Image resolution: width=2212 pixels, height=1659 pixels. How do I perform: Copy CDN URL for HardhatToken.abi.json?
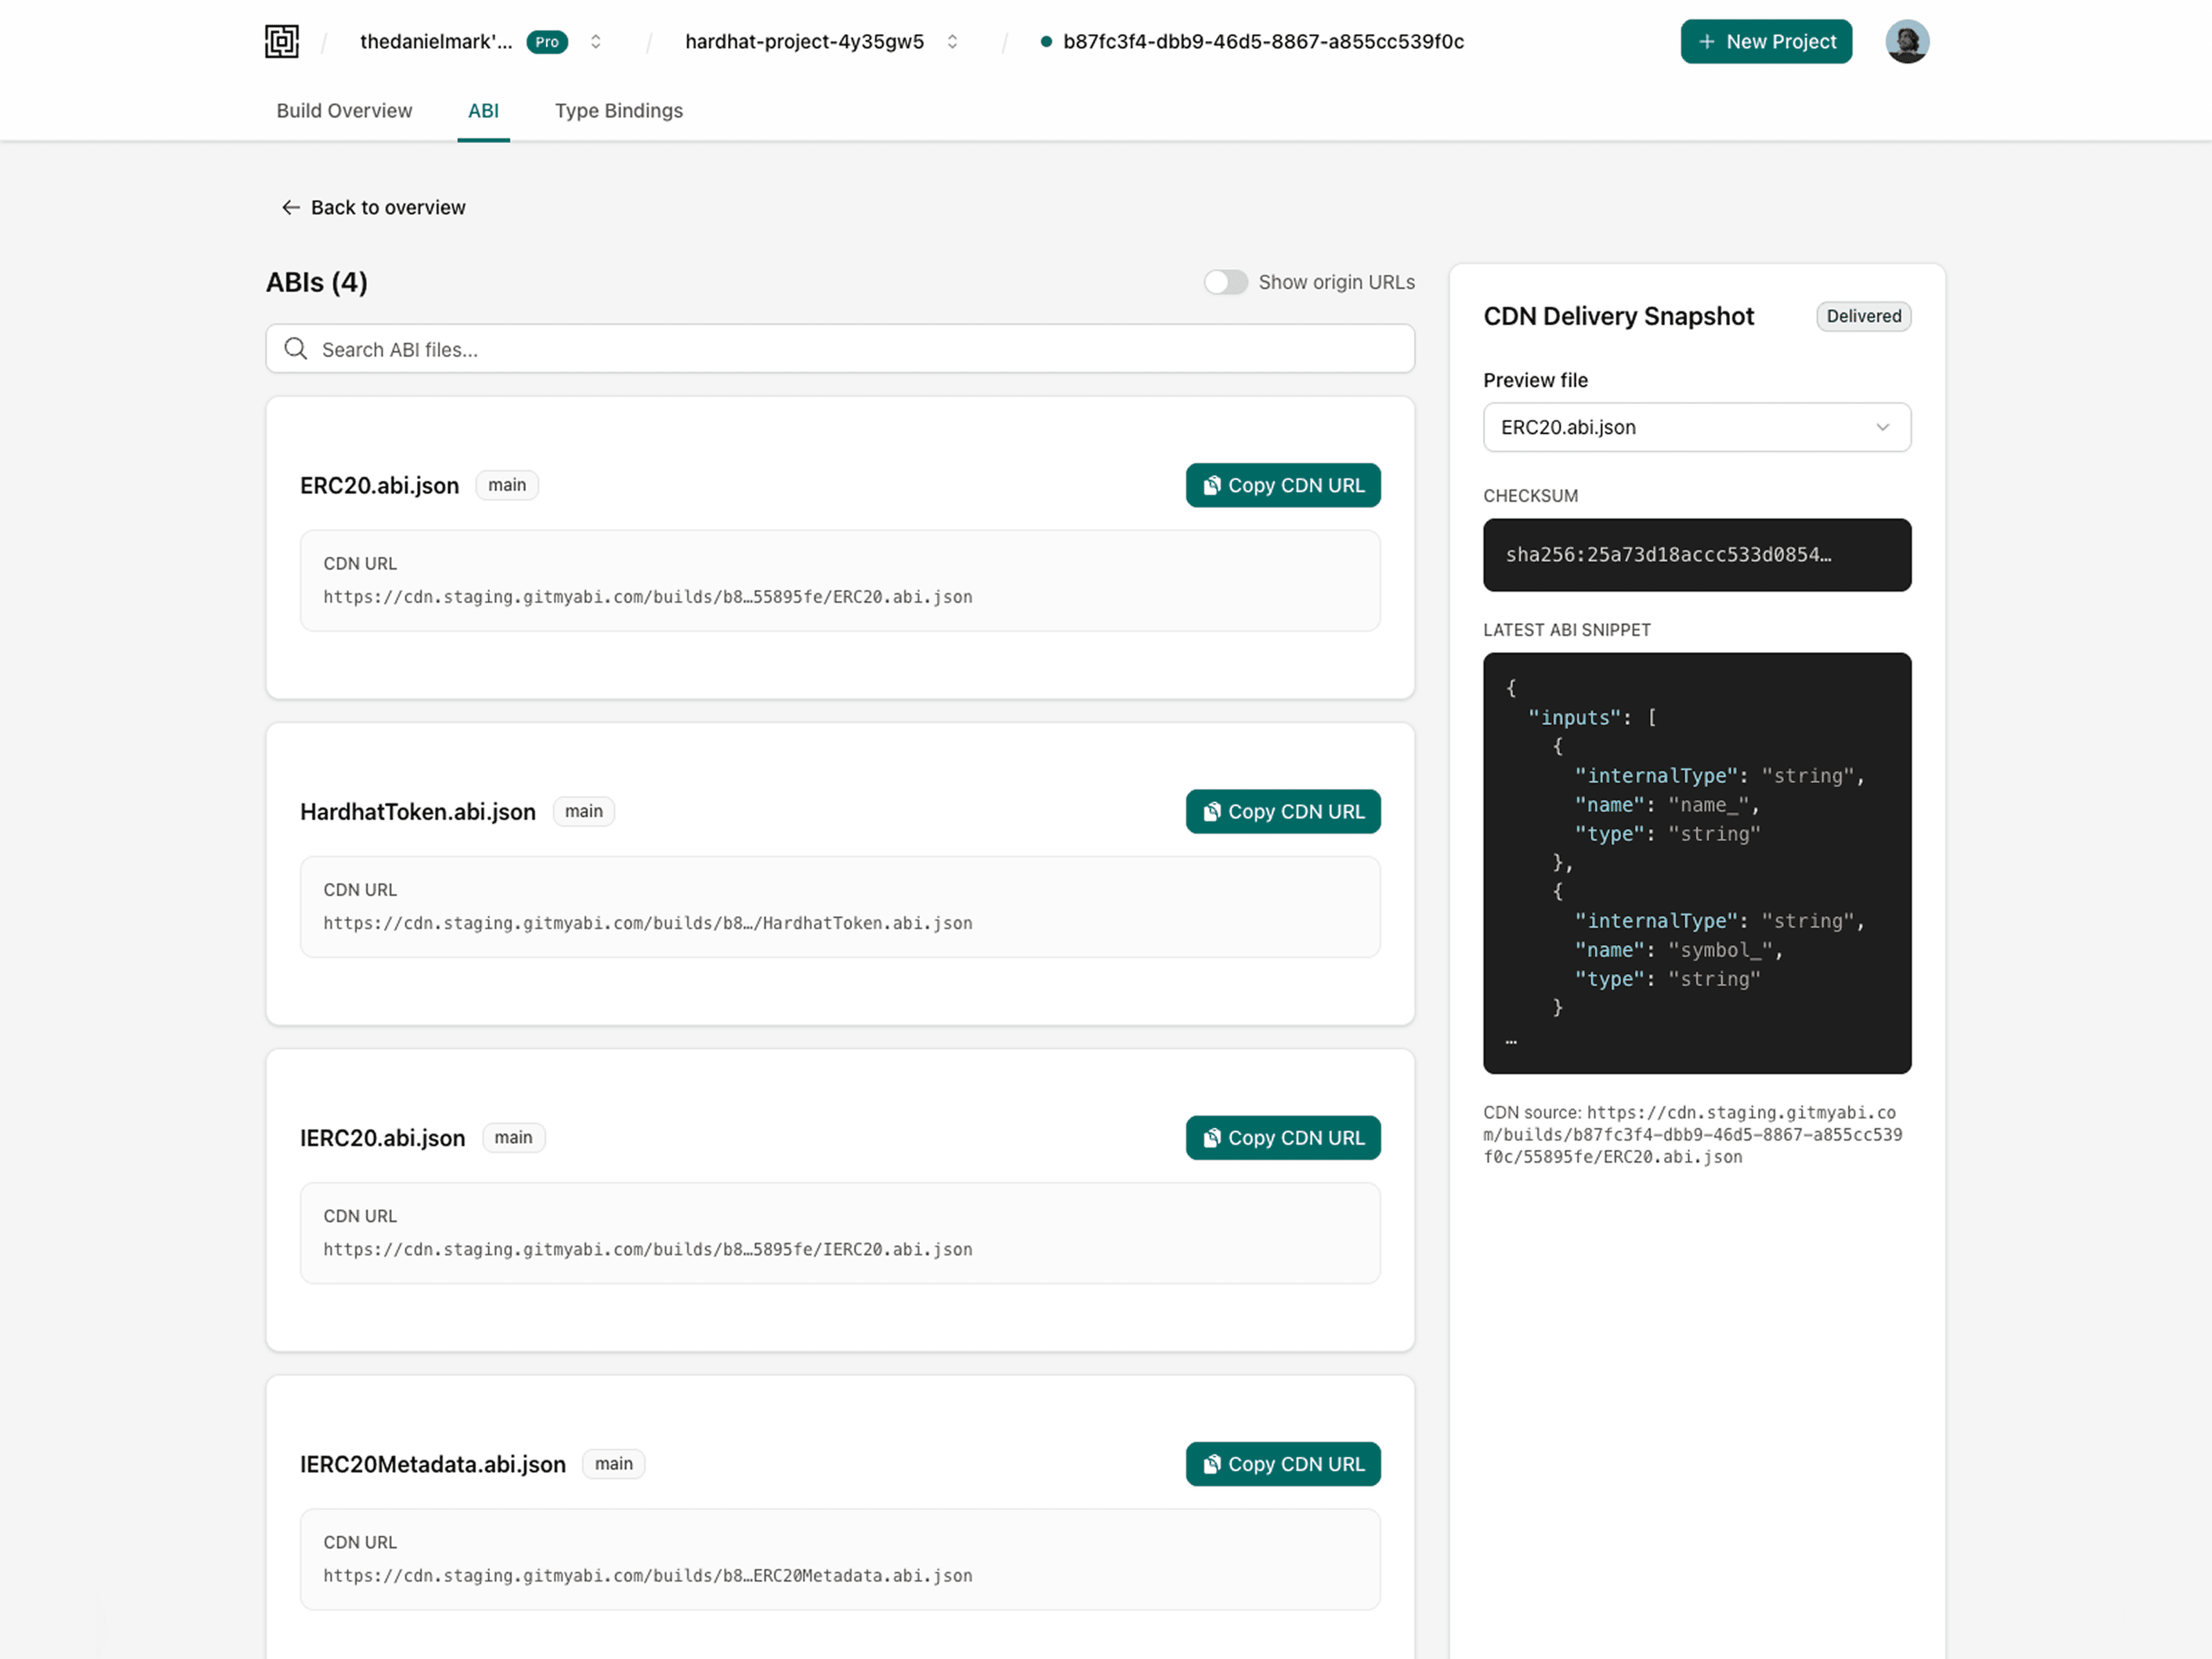[x=1283, y=811]
